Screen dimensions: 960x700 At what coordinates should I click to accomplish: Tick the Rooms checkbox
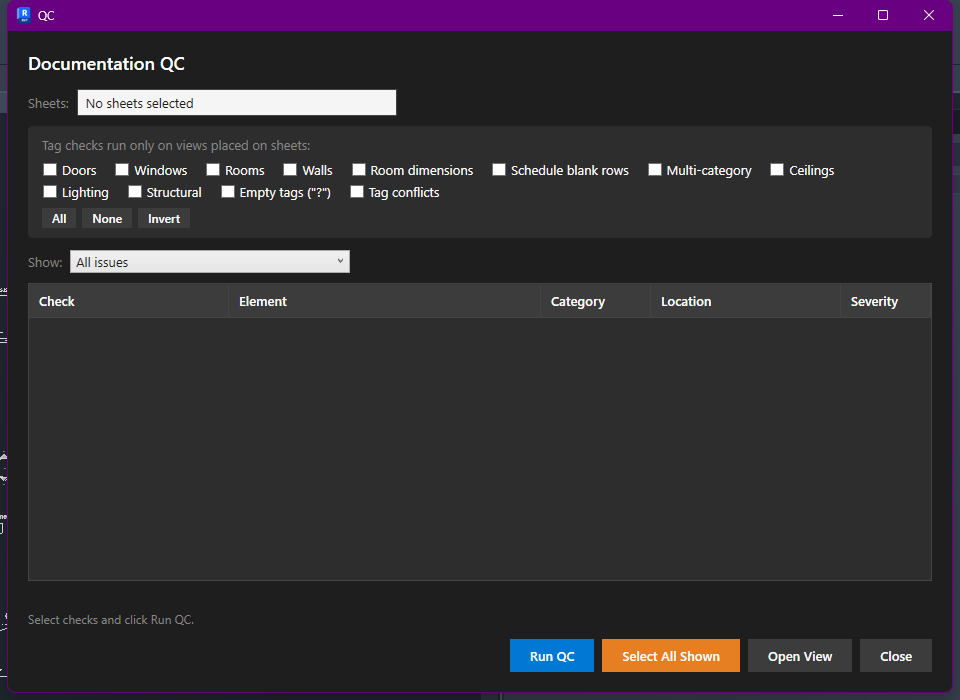pyautogui.click(x=213, y=170)
